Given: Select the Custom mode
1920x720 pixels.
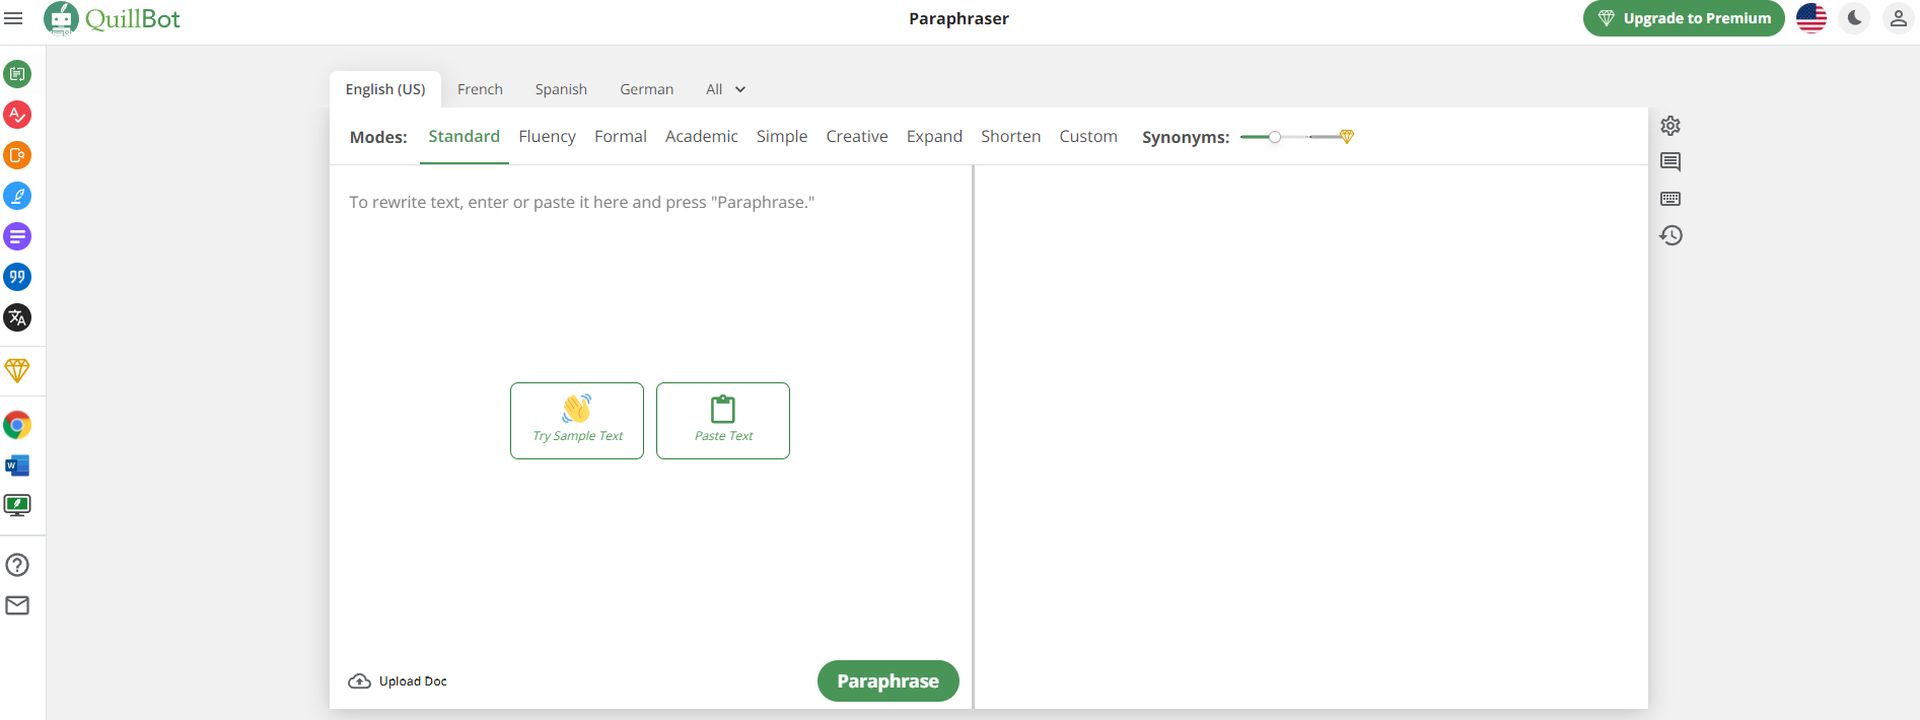Looking at the screenshot, I should coord(1088,137).
